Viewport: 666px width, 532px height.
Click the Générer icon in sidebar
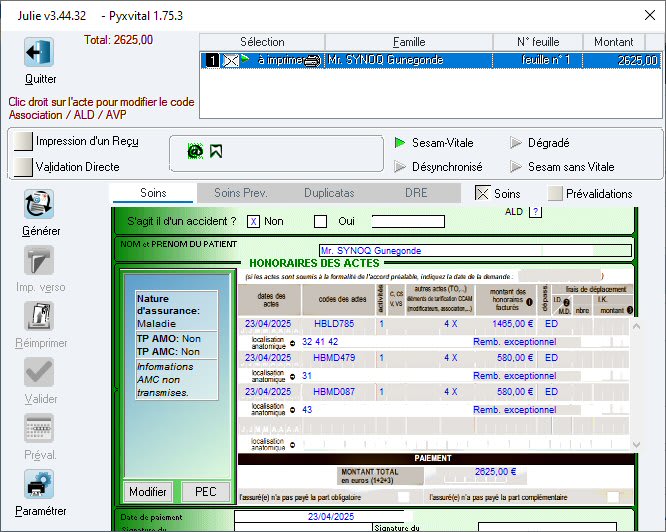[x=39, y=204]
